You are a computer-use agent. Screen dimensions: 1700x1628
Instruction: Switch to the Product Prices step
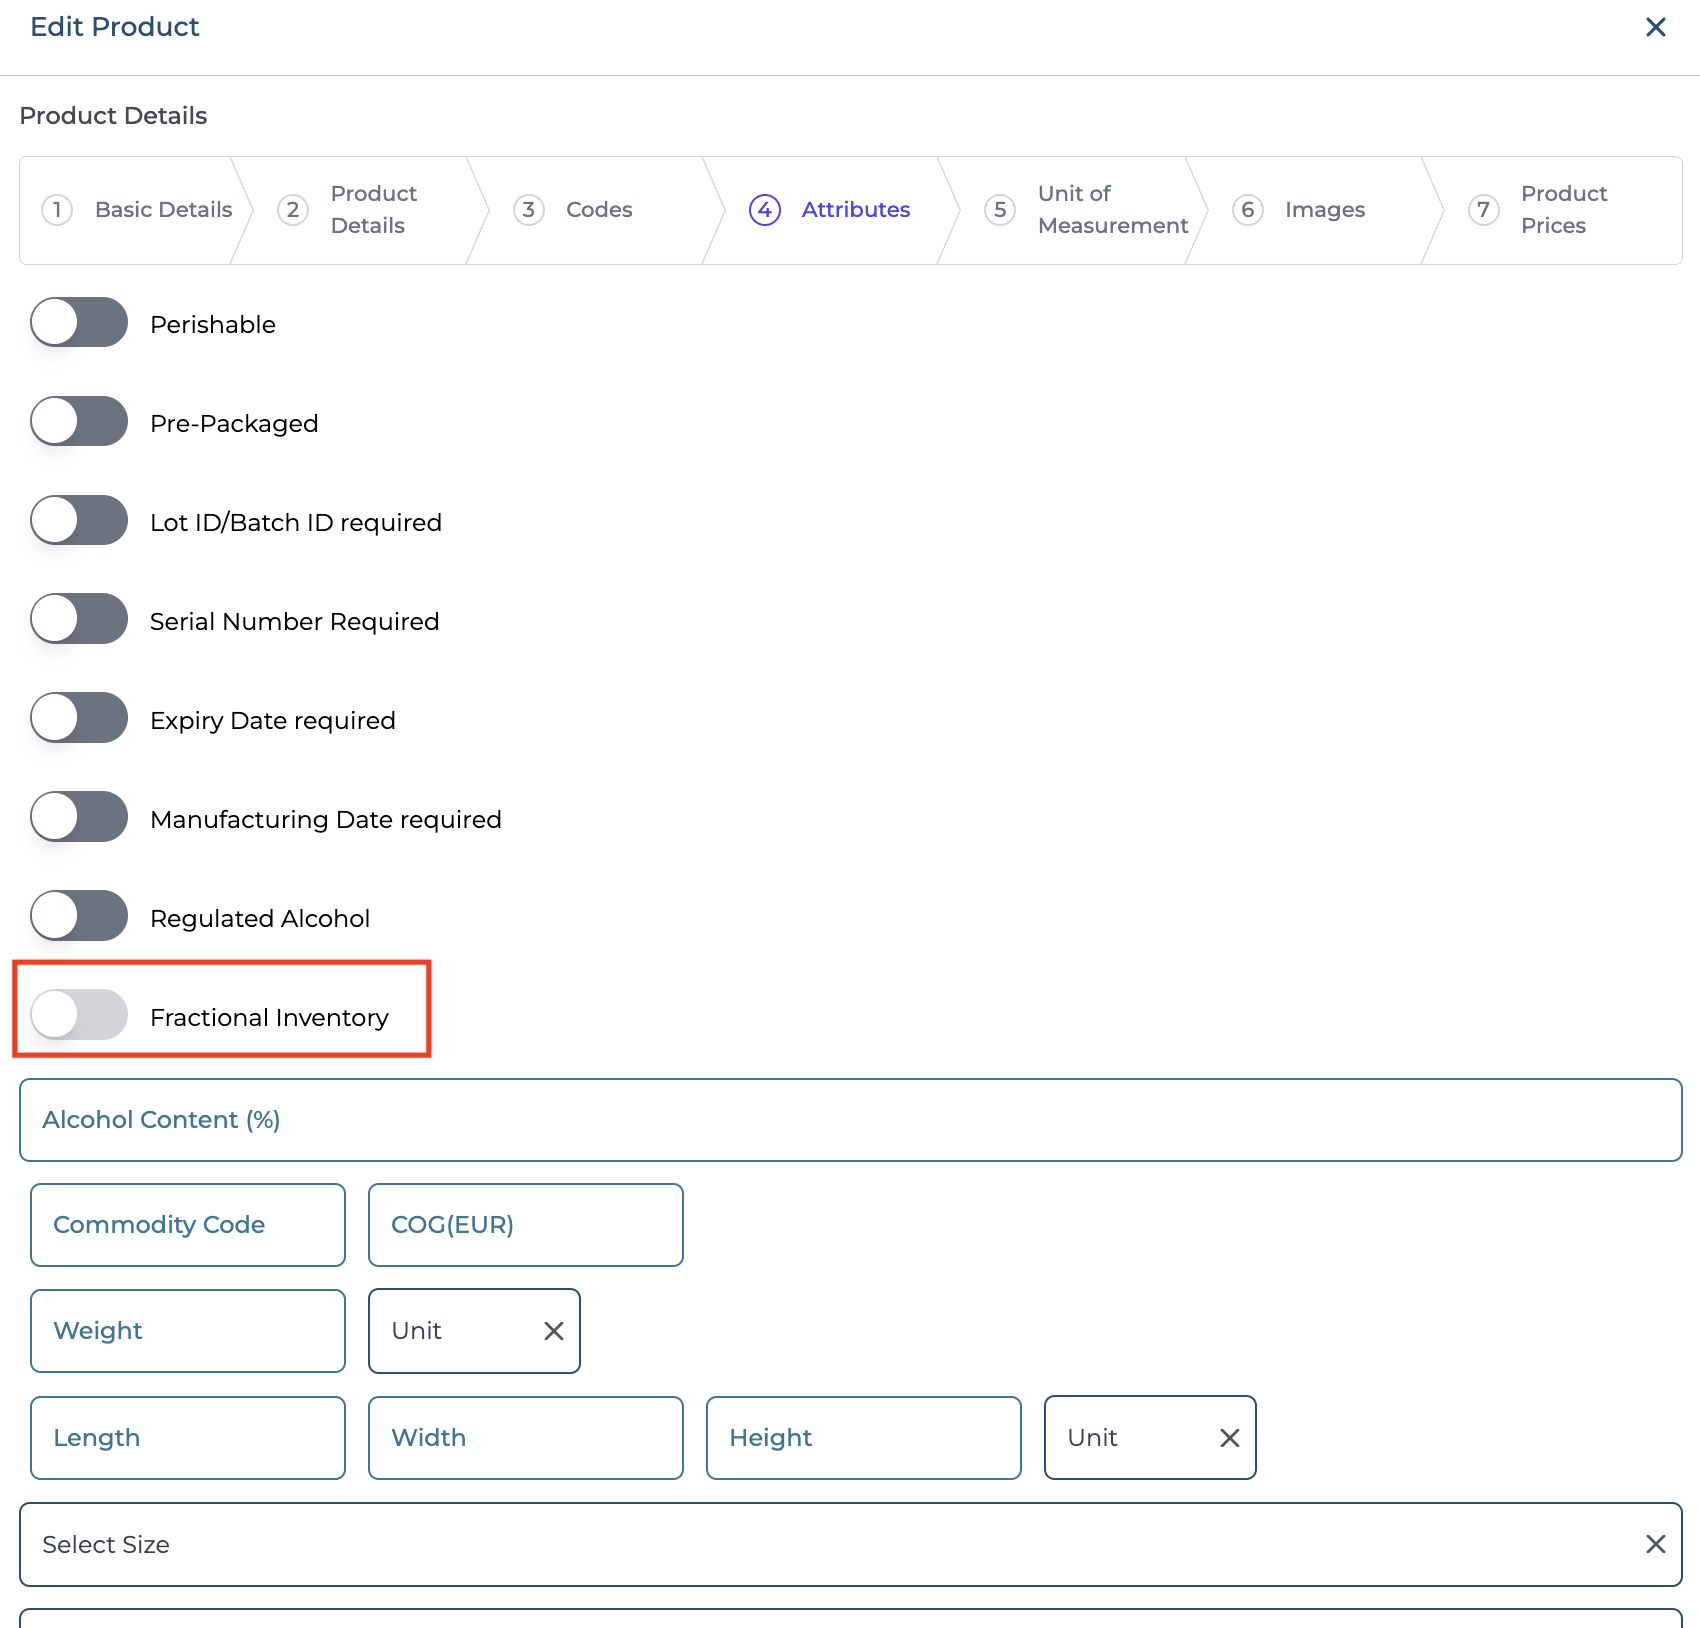(x=1563, y=210)
